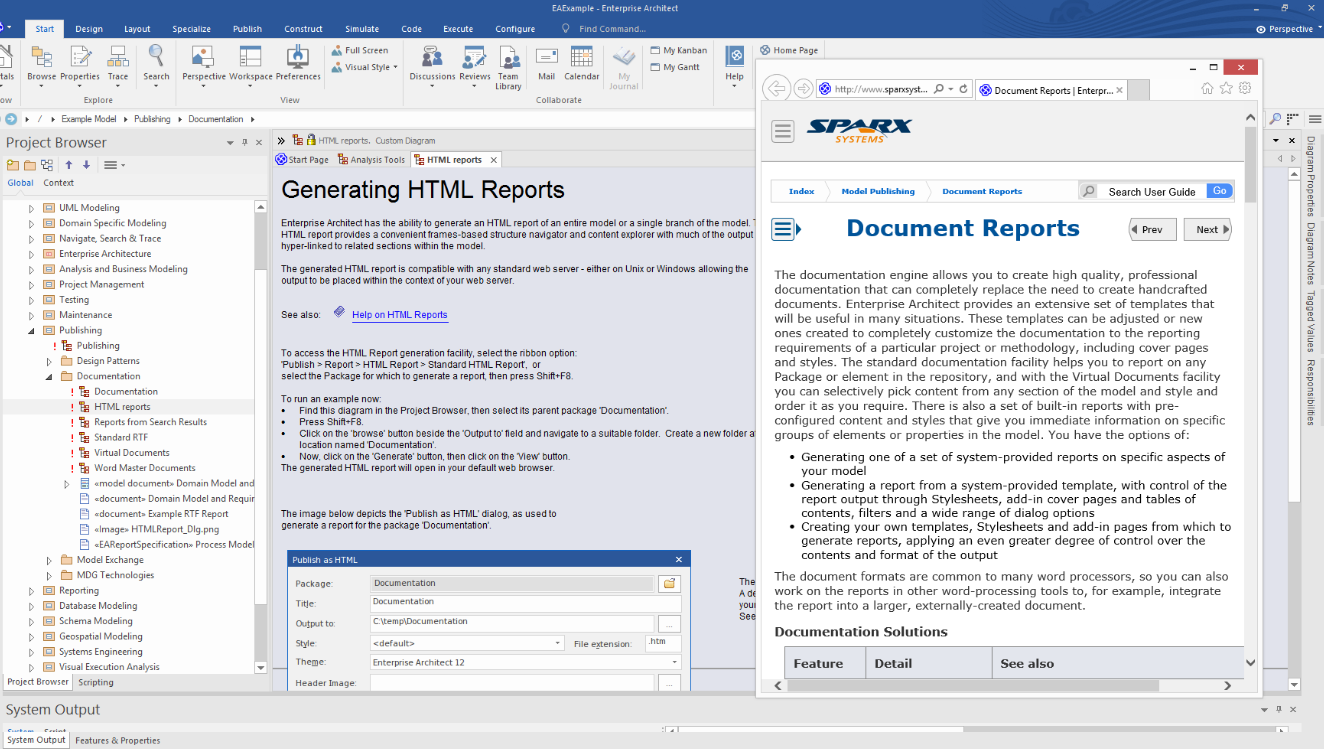
Task: Click the Find Command search box
Action: pyautogui.click(x=612, y=29)
